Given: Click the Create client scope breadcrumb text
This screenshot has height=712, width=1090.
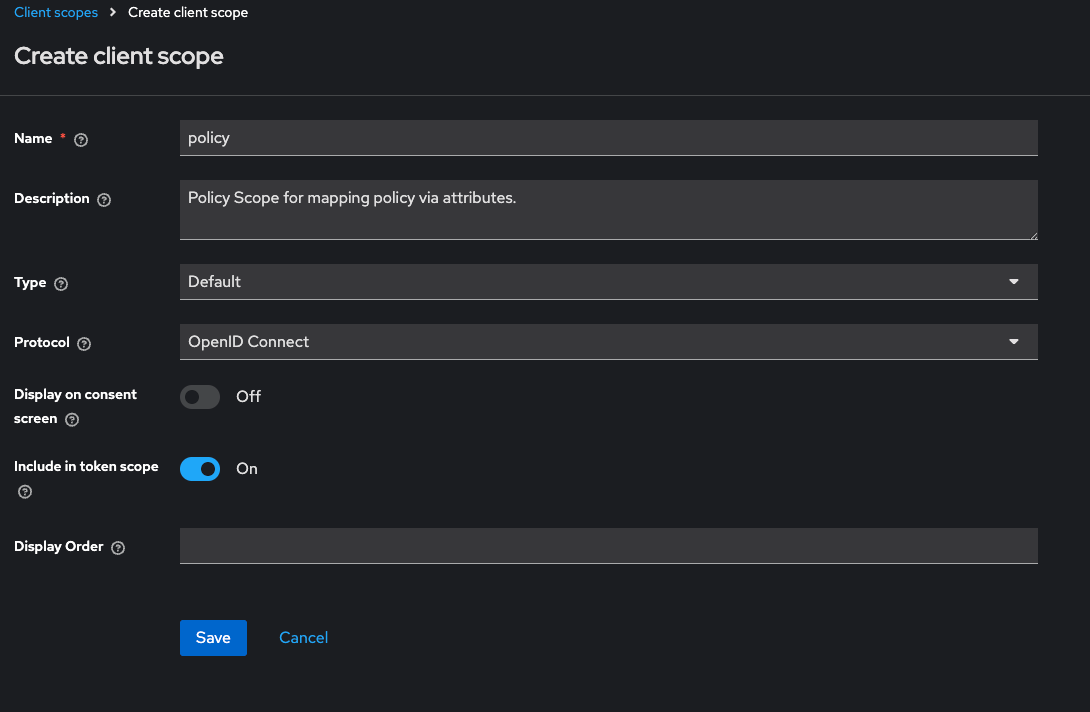Looking at the screenshot, I should click(188, 13).
